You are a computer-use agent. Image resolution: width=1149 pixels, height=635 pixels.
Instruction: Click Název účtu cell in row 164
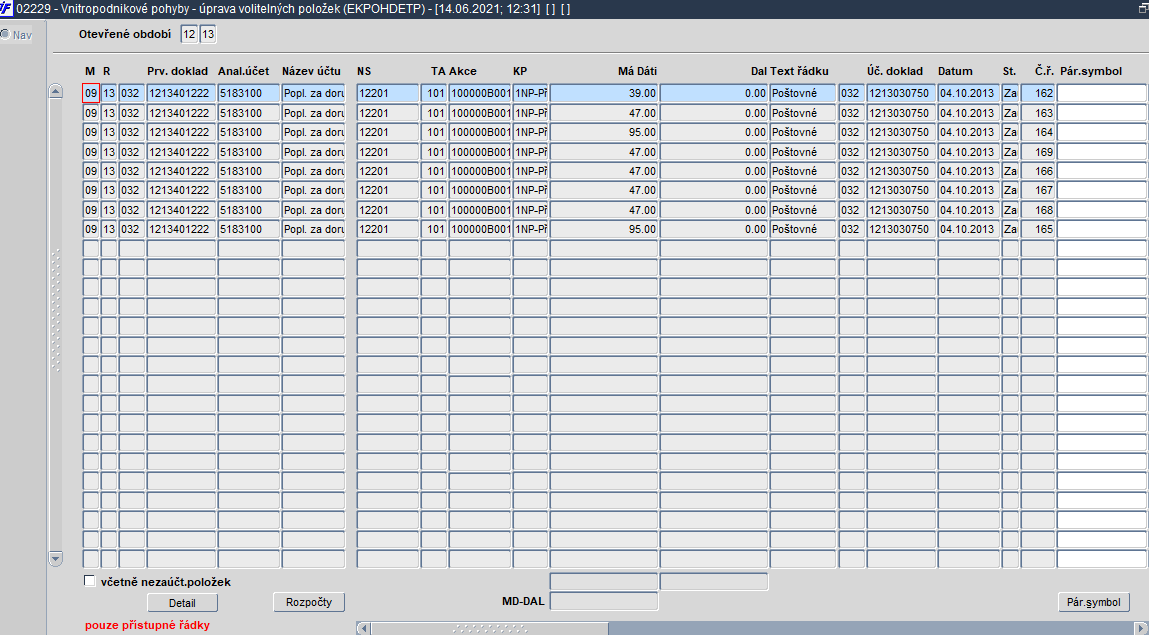tap(313, 132)
